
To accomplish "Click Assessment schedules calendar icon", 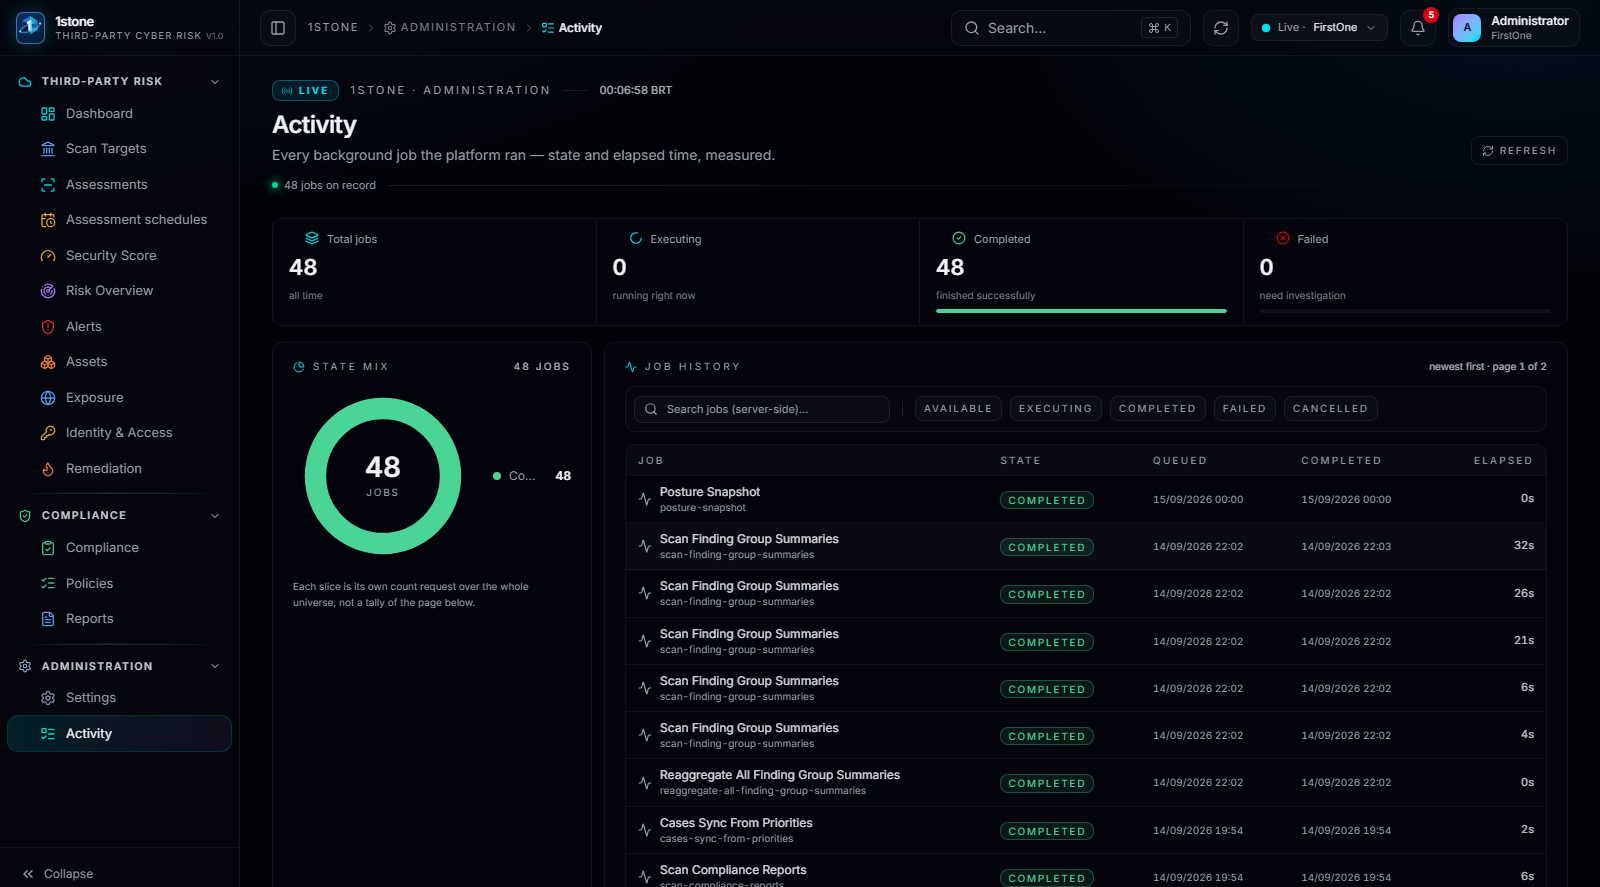I will pos(48,220).
